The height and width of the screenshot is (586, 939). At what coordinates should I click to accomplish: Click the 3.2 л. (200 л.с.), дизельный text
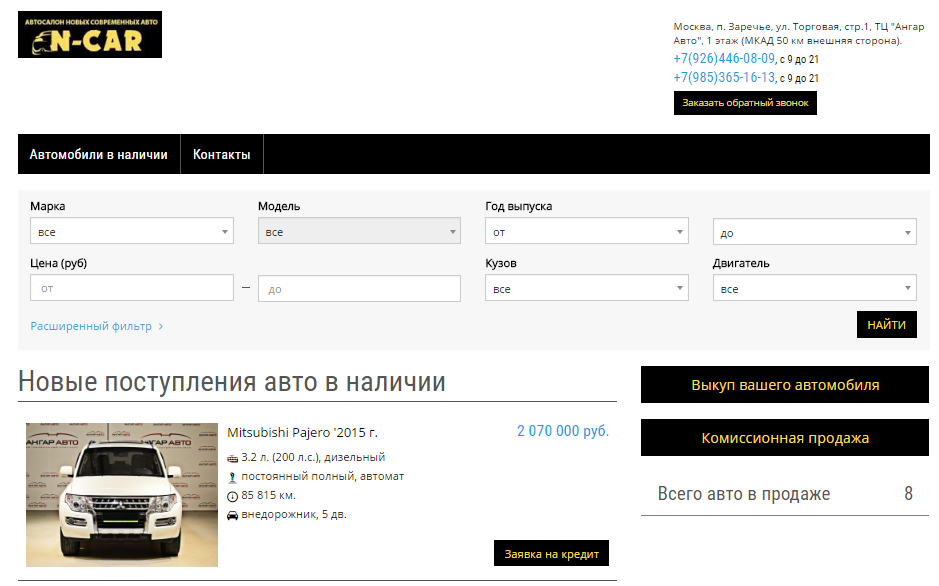click(x=313, y=457)
